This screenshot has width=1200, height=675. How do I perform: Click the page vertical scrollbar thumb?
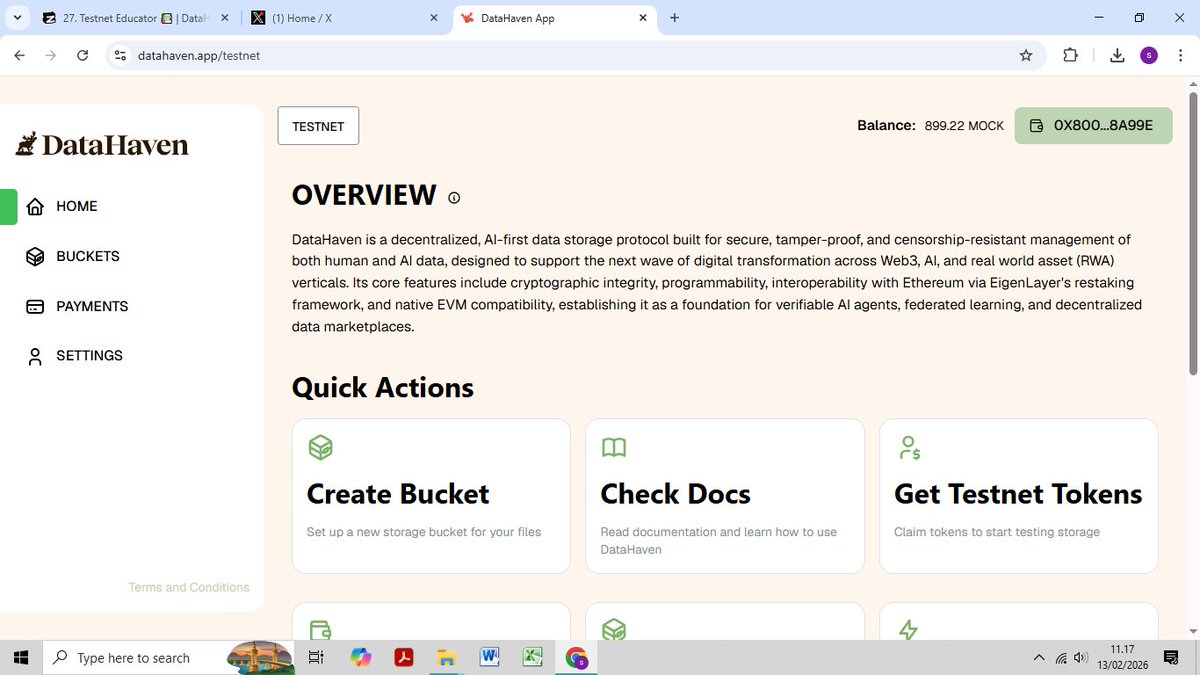[x=1192, y=235]
